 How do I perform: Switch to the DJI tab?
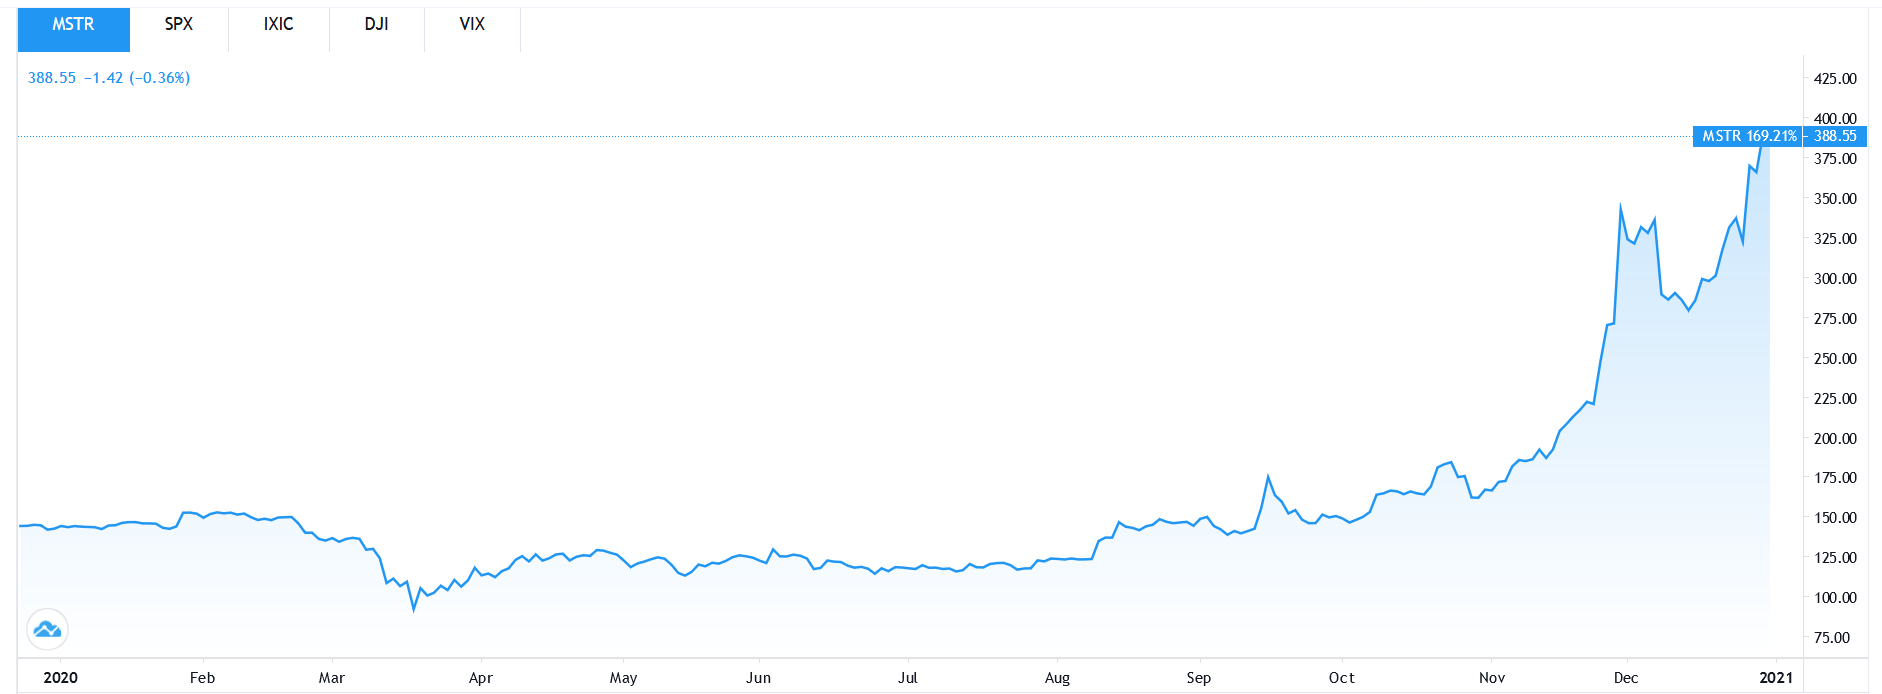pos(377,29)
